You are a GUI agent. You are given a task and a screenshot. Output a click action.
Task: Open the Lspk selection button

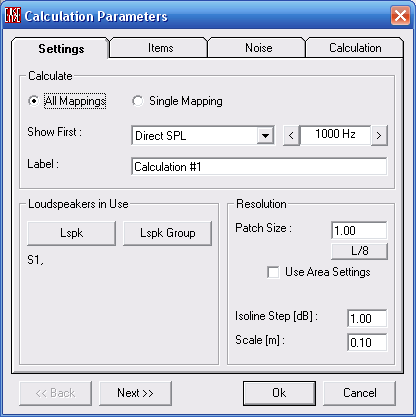(x=72, y=233)
